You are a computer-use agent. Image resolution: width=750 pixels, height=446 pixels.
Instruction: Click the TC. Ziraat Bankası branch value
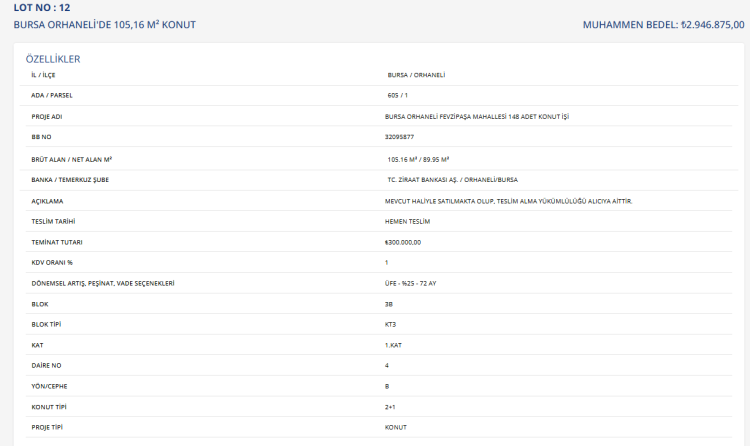(452, 180)
